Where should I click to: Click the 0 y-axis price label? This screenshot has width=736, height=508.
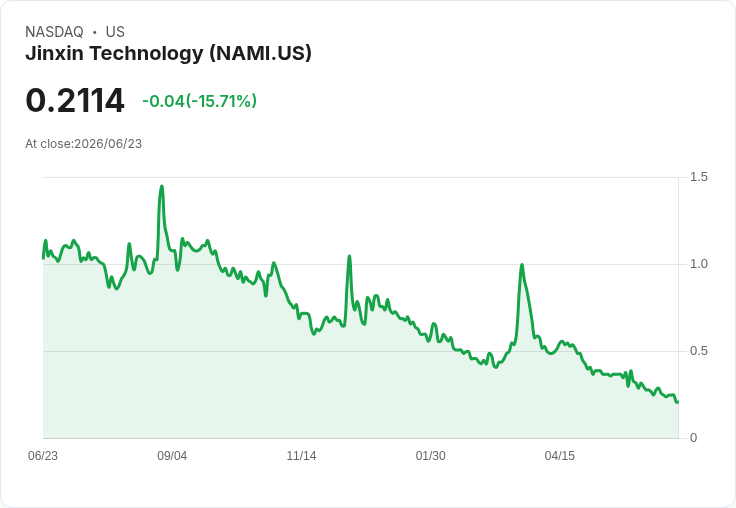click(x=693, y=438)
